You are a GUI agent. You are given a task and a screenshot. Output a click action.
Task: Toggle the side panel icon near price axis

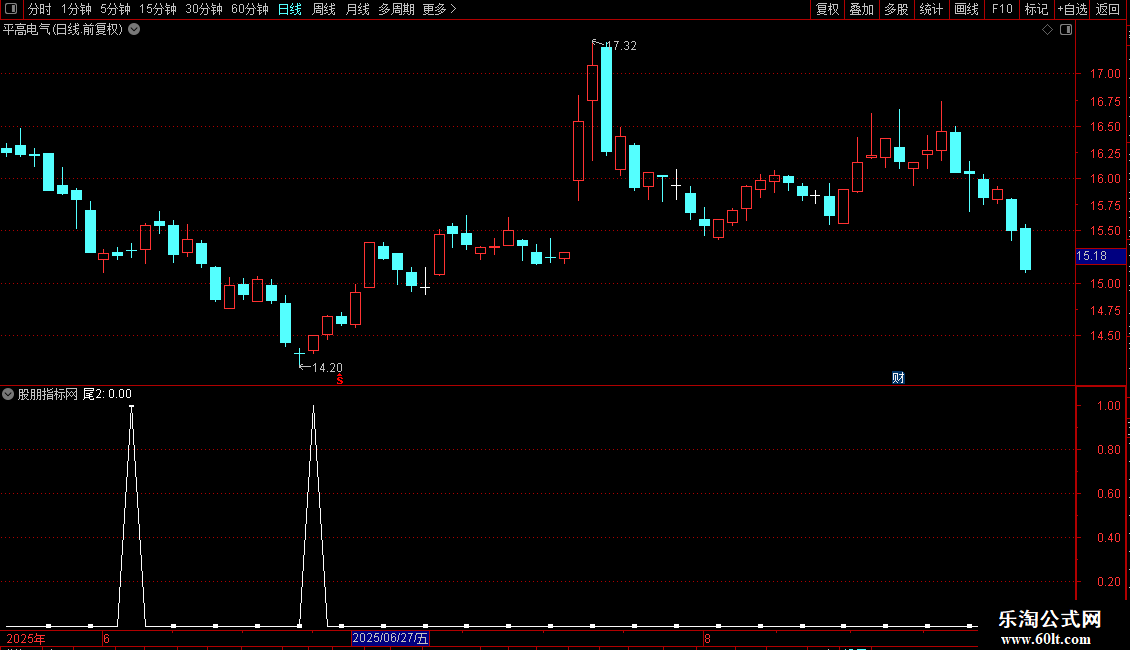(1066, 30)
